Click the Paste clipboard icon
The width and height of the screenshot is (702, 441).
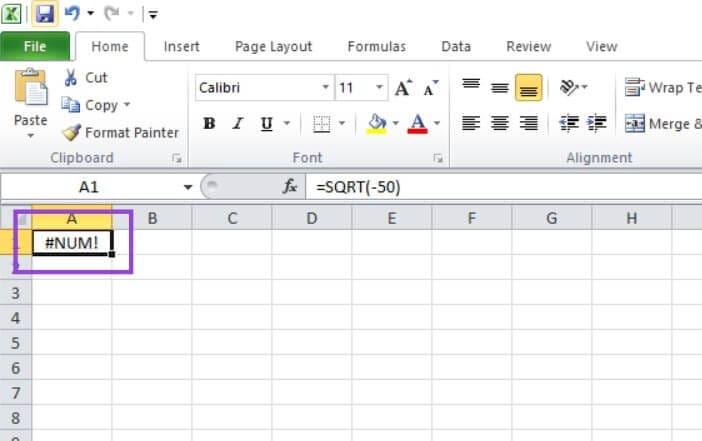[x=30, y=88]
